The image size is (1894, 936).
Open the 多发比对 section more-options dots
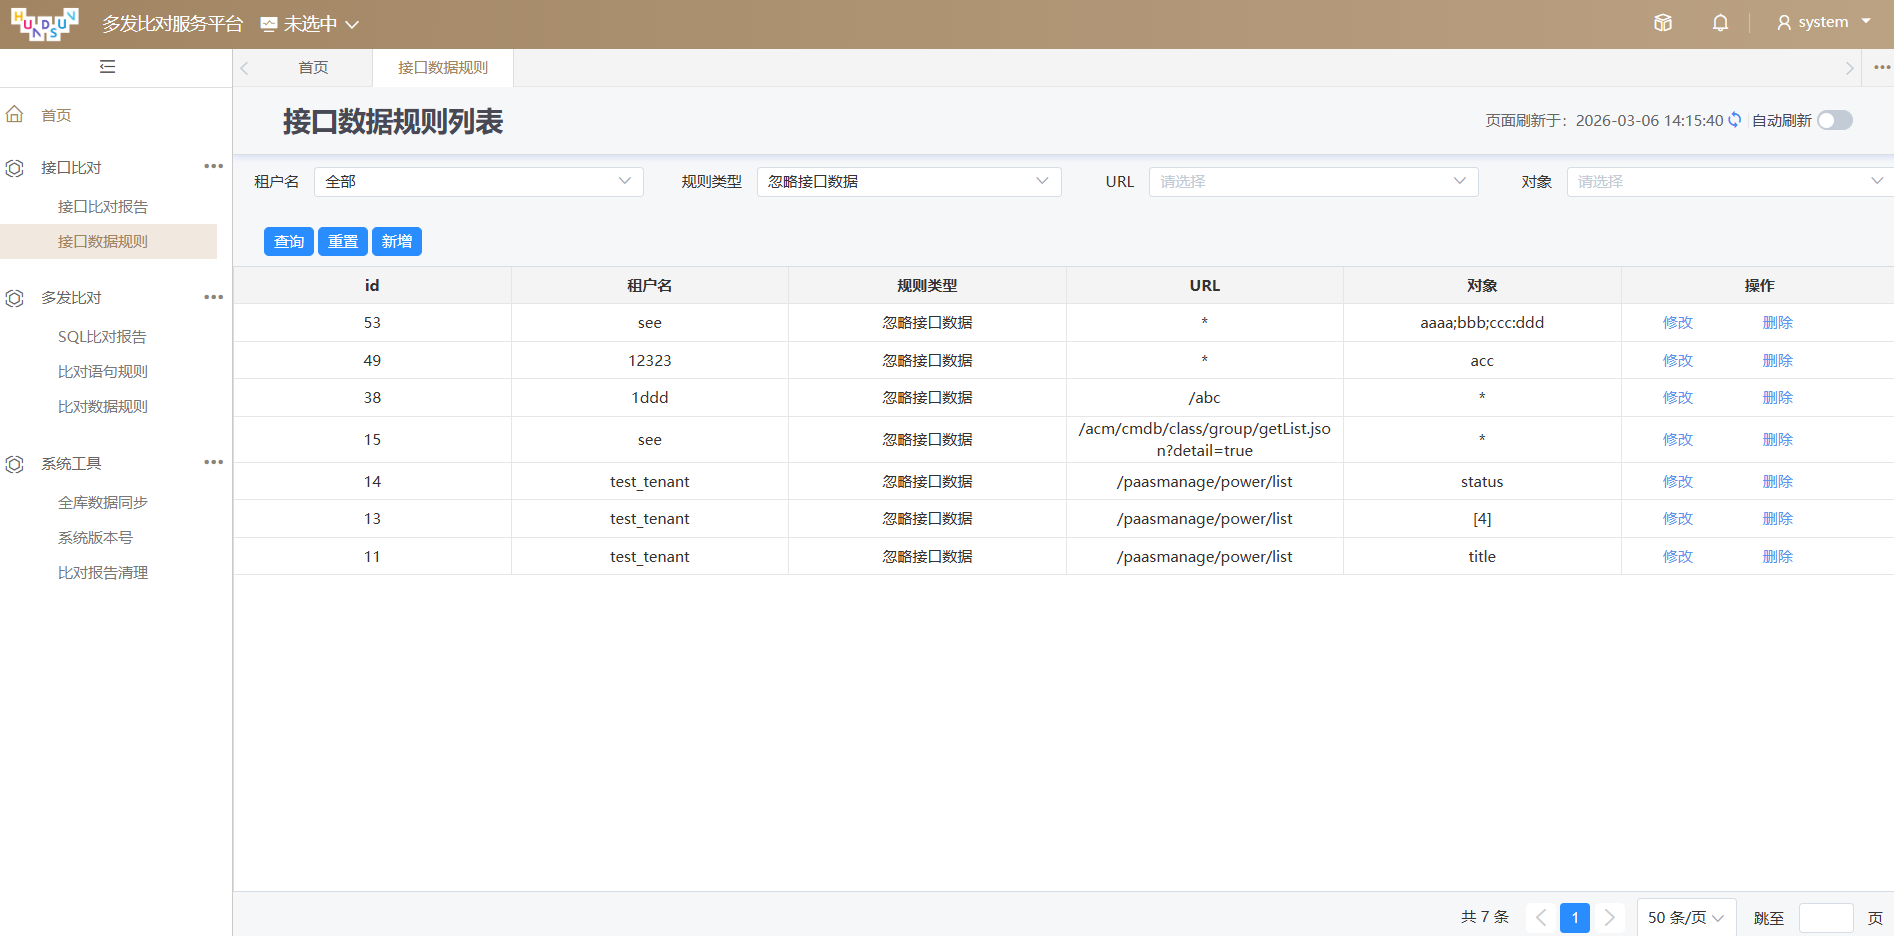213,297
